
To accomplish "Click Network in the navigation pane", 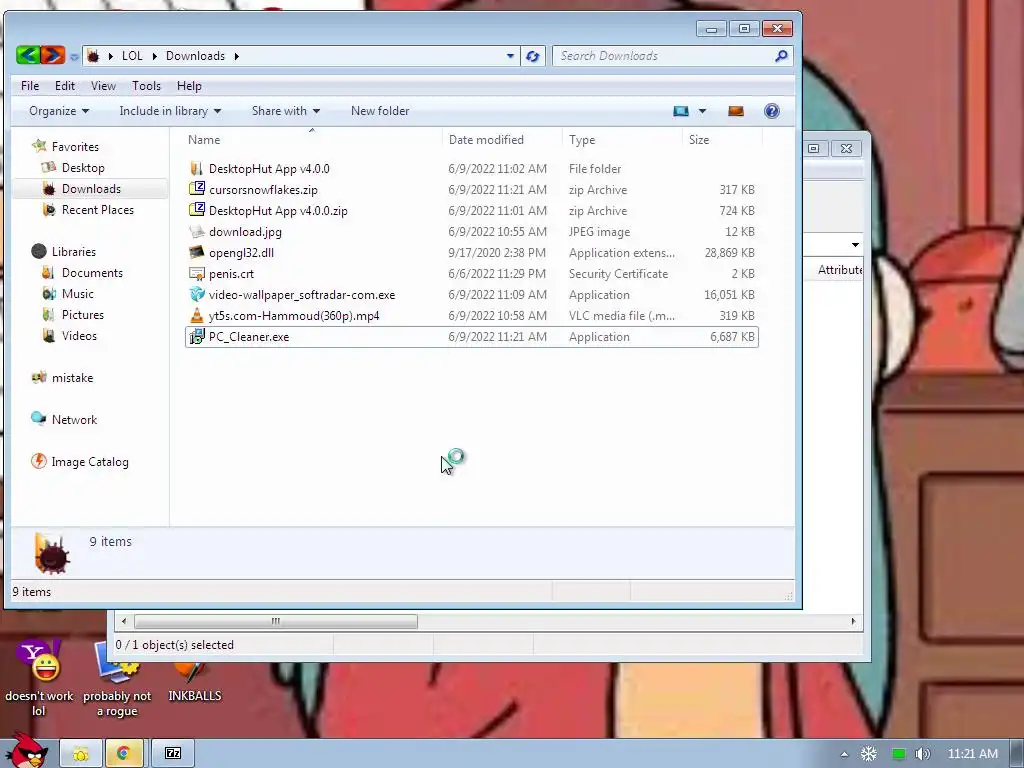I will [x=74, y=419].
